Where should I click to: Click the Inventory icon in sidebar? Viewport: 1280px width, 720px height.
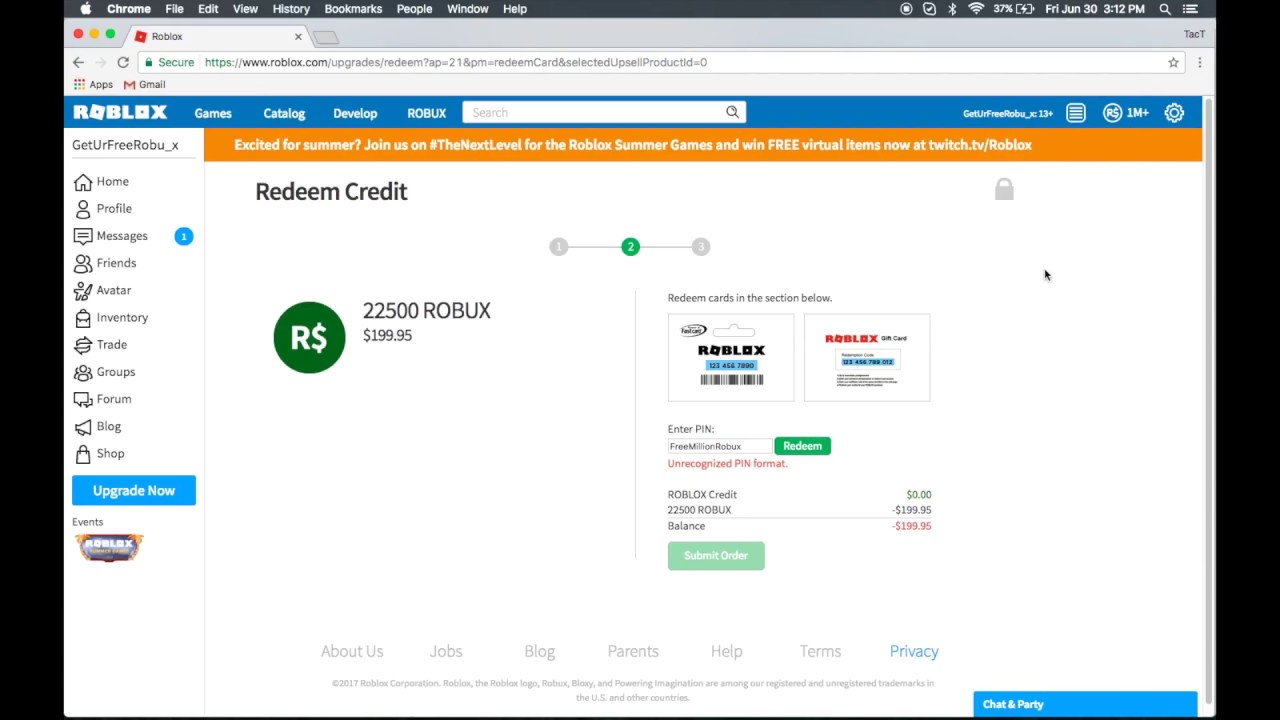click(x=83, y=317)
